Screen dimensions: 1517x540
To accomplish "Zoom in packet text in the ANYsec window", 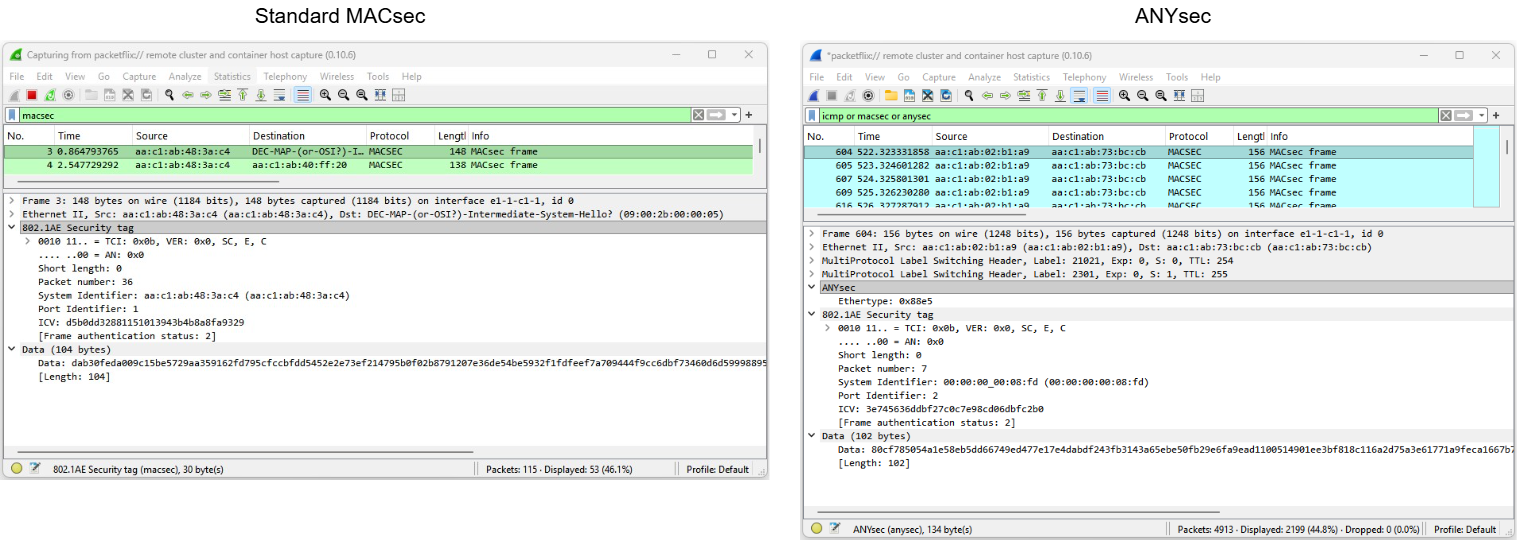I will pyautogui.click(x=1124, y=95).
